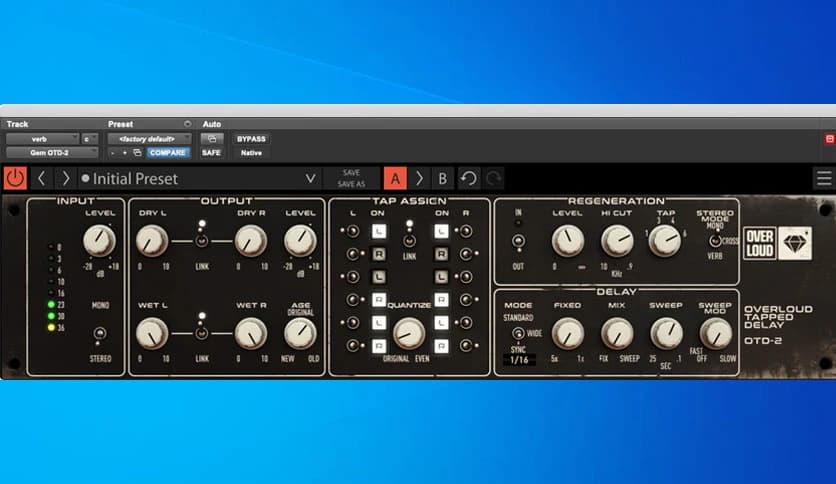This screenshot has width=836, height=484.
Task: Expand the Initial Preset dropdown
Action: pyautogui.click(x=310, y=178)
